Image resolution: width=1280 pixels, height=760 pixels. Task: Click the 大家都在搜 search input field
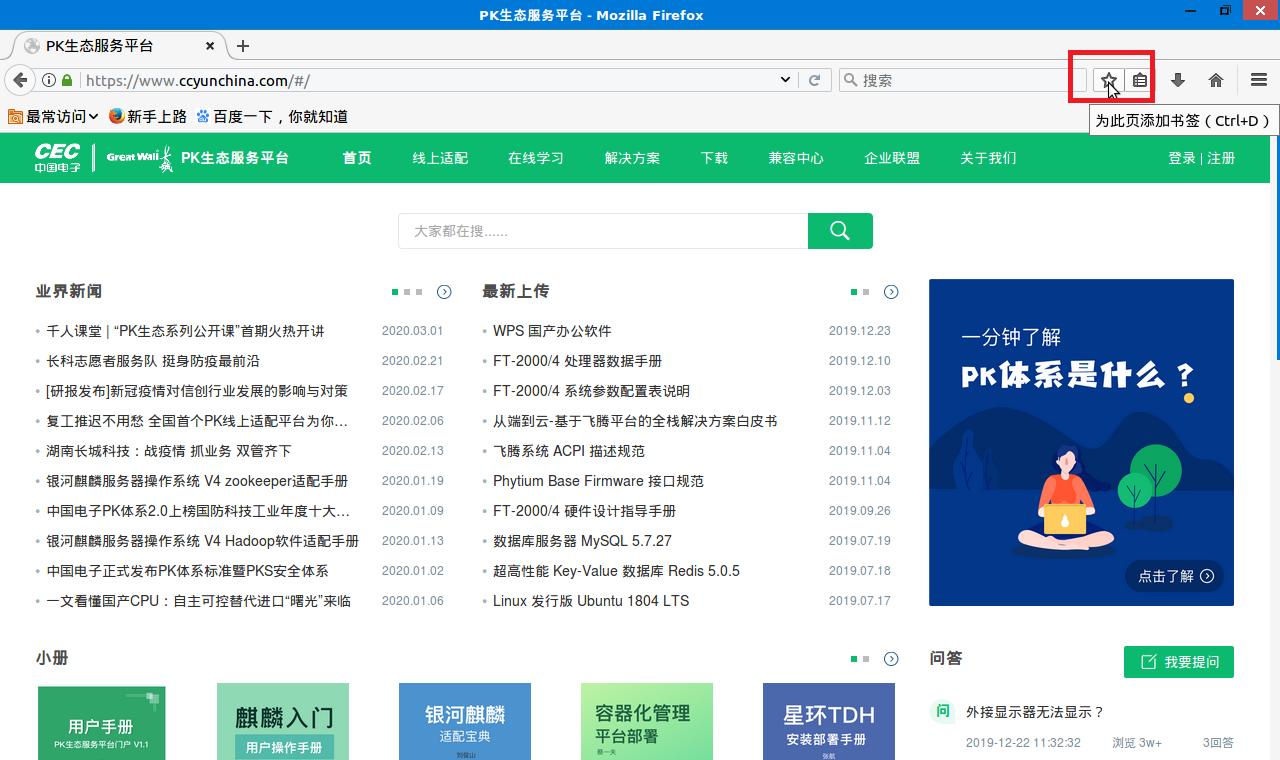(x=600, y=230)
